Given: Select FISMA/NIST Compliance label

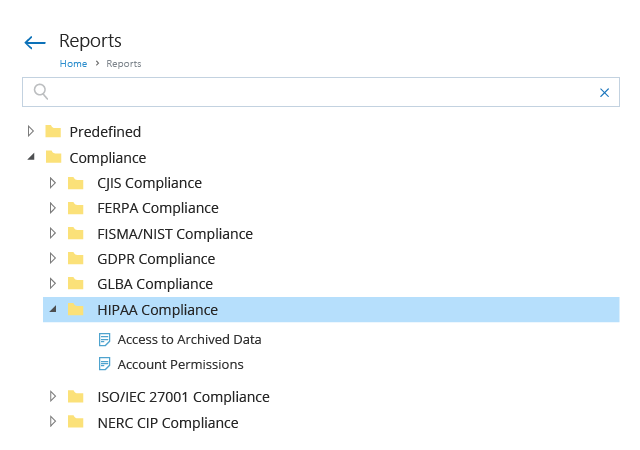Looking at the screenshot, I should click(175, 234).
